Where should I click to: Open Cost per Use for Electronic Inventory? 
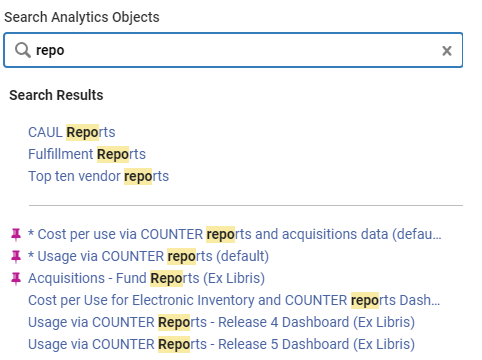point(234,300)
